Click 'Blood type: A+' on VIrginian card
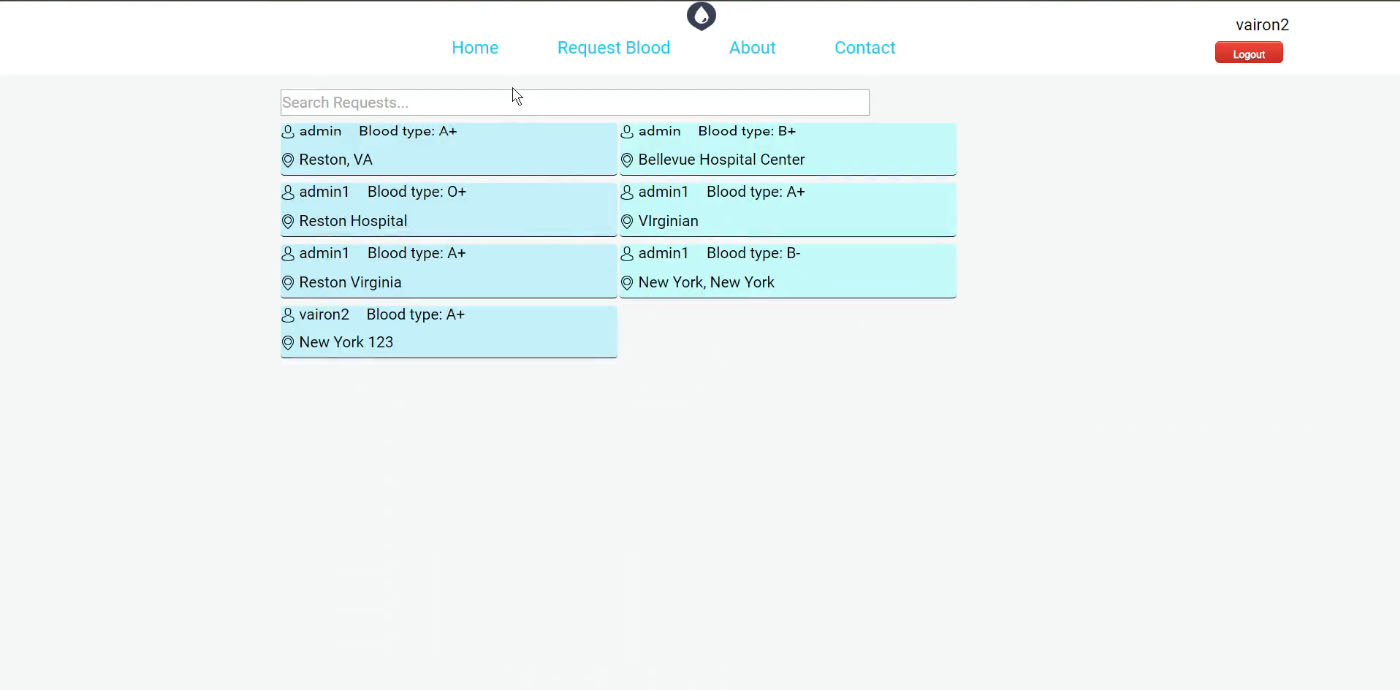The width and height of the screenshot is (1400, 690). pyautogui.click(x=756, y=192)
